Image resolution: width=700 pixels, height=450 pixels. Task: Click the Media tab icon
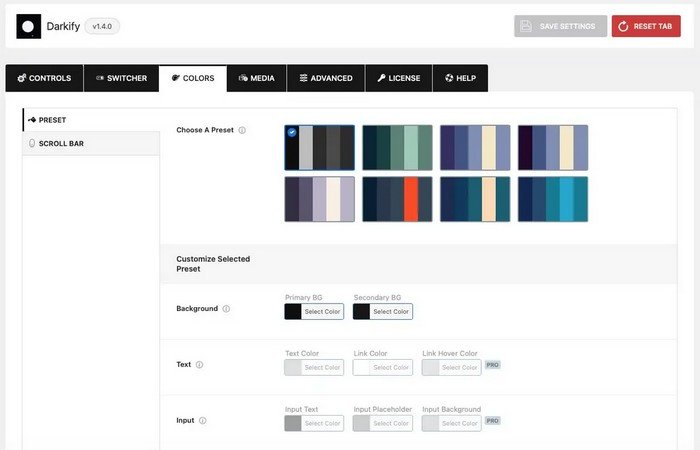(x=243, y=78)
